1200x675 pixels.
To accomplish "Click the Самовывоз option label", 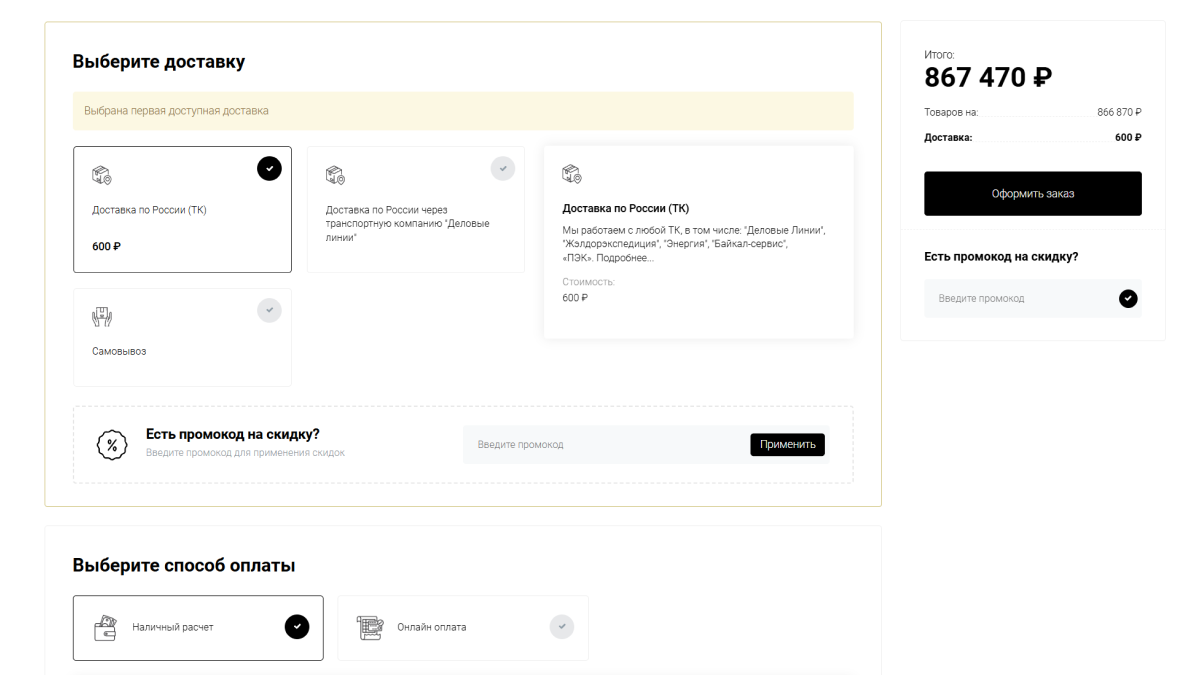I will 119,351.
